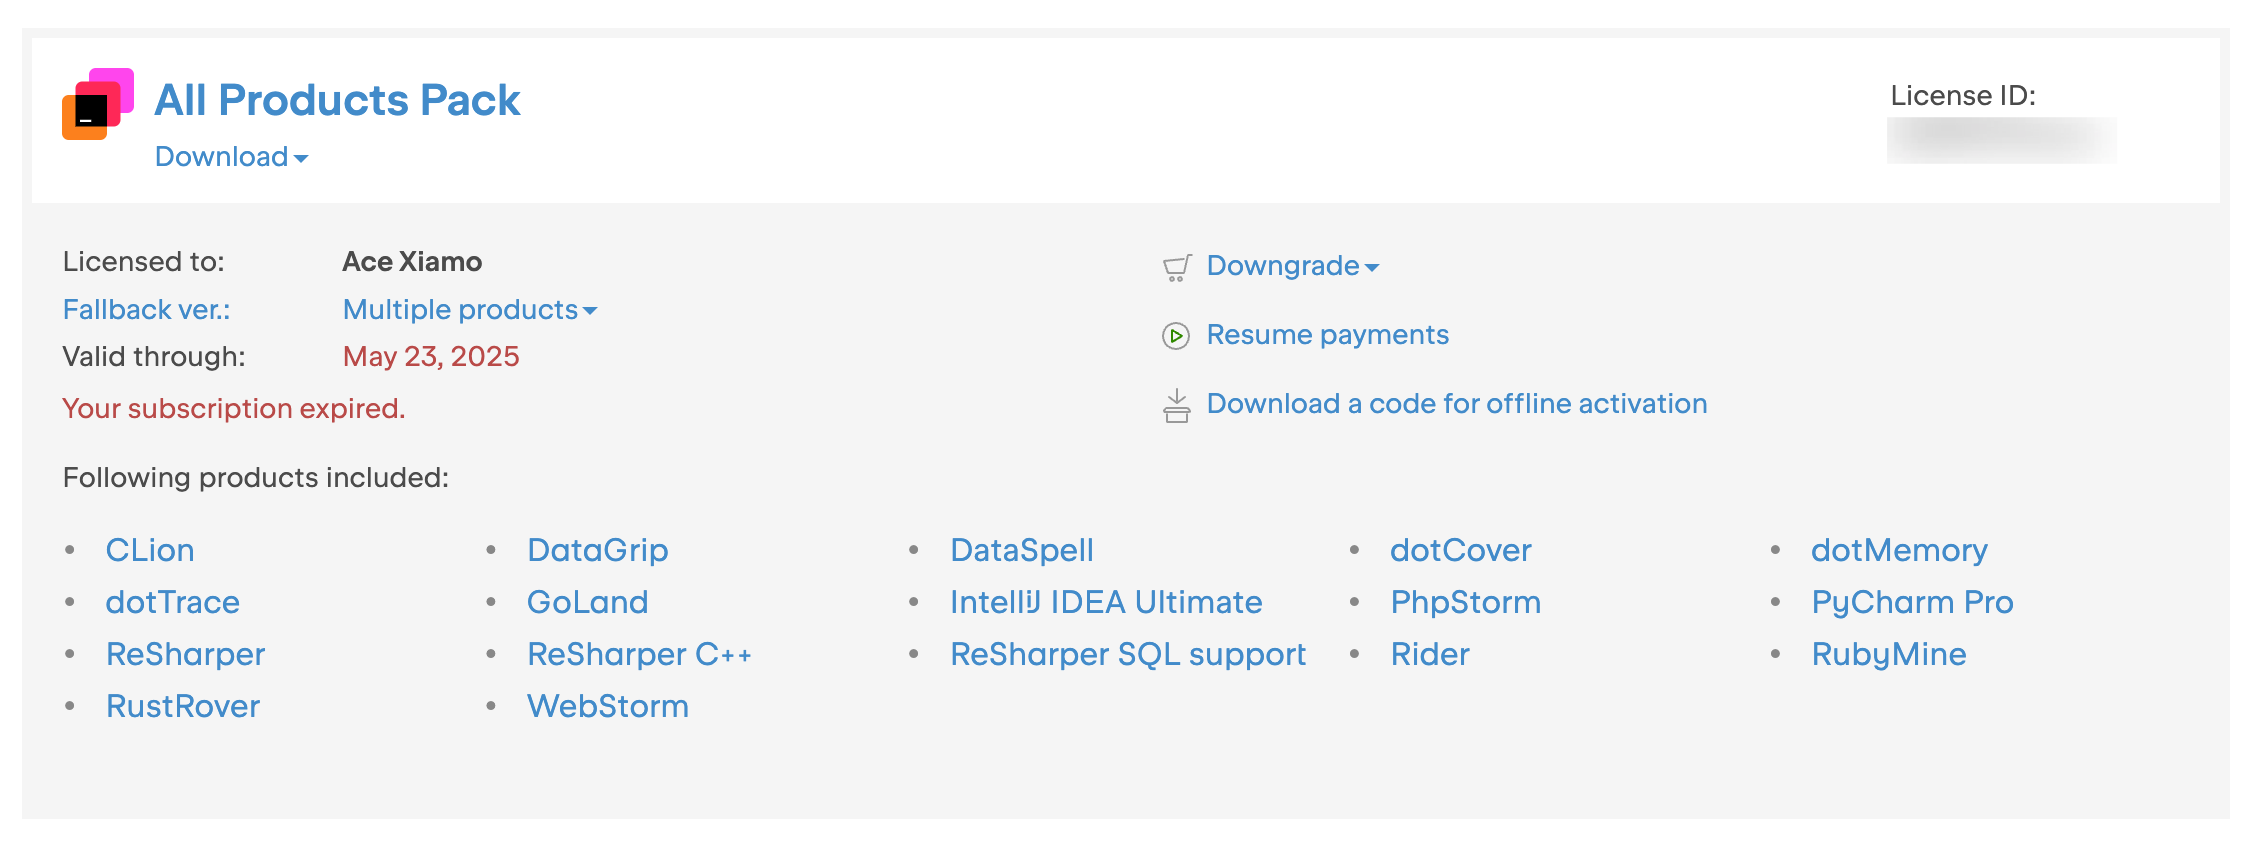Open the PyCharm Pro product link
The height and width of the screenshot is (844, 2252).
[1912, 602]
